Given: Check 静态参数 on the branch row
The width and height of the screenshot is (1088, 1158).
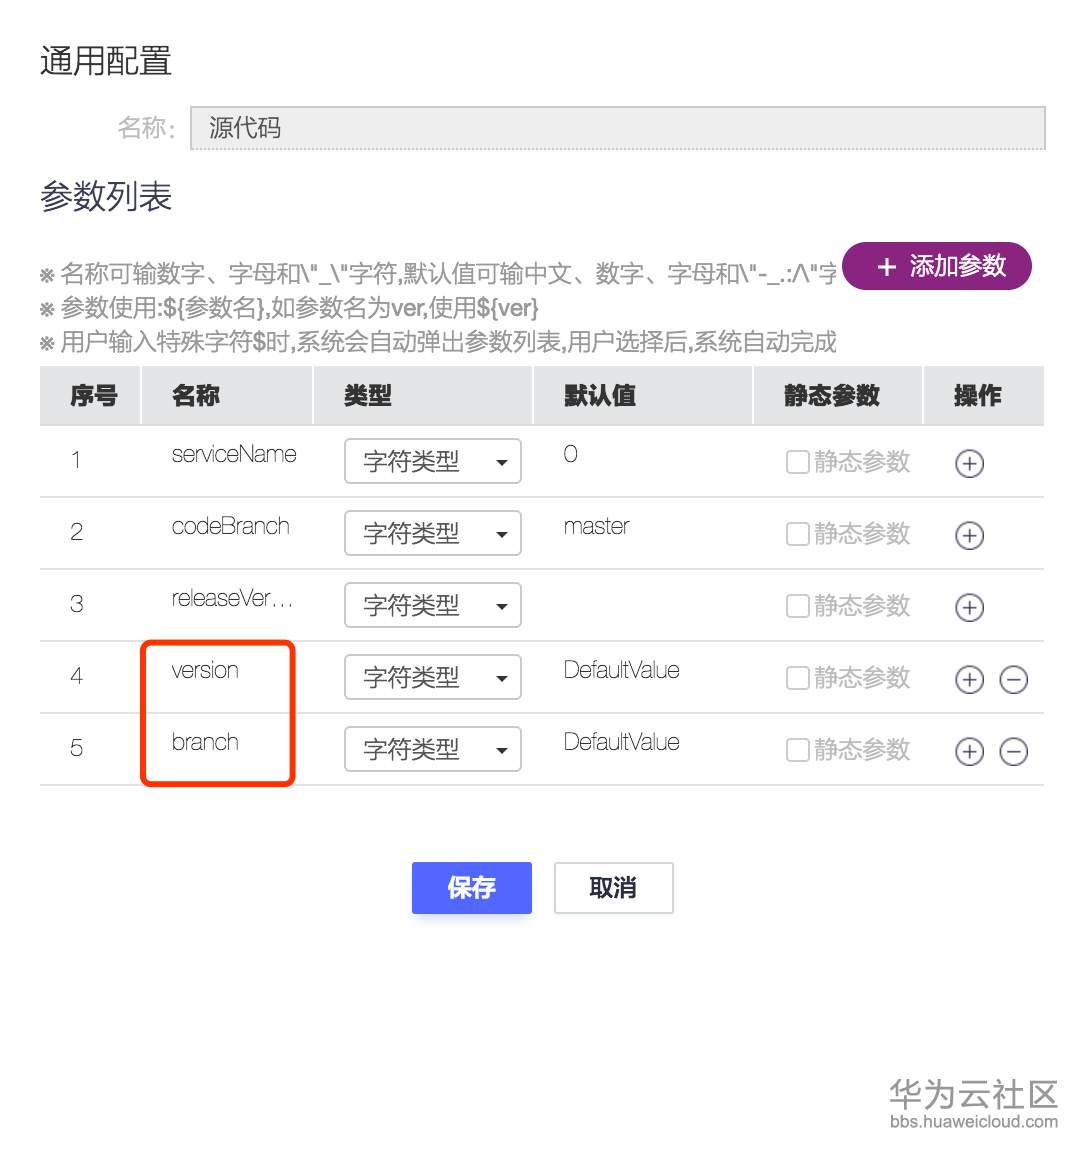Looking at the screenshot, I should (x=797, y=750).
